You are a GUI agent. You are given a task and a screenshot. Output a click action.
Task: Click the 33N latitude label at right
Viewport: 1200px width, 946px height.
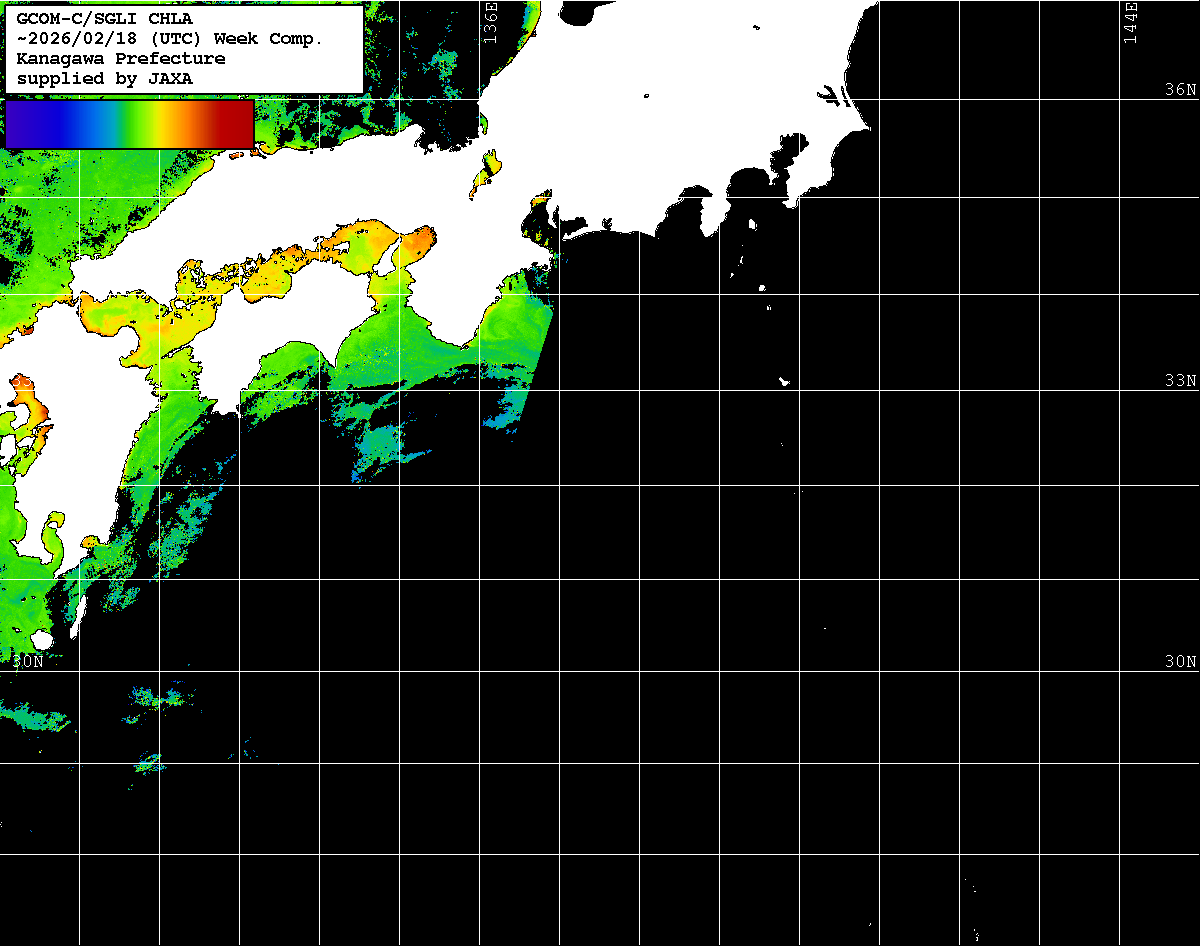tap(1180, 381)
